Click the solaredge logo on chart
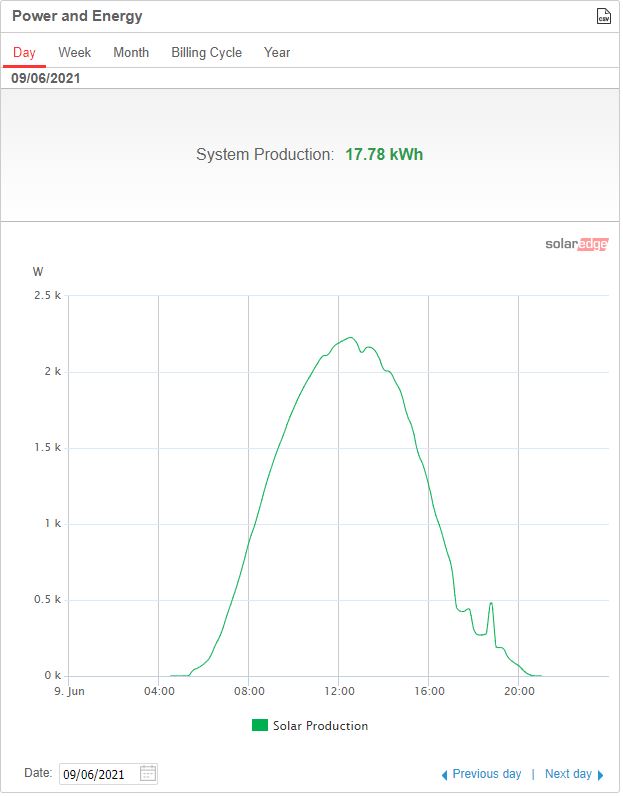Viewport: 623px width, 796px height. tap(579, 245)
